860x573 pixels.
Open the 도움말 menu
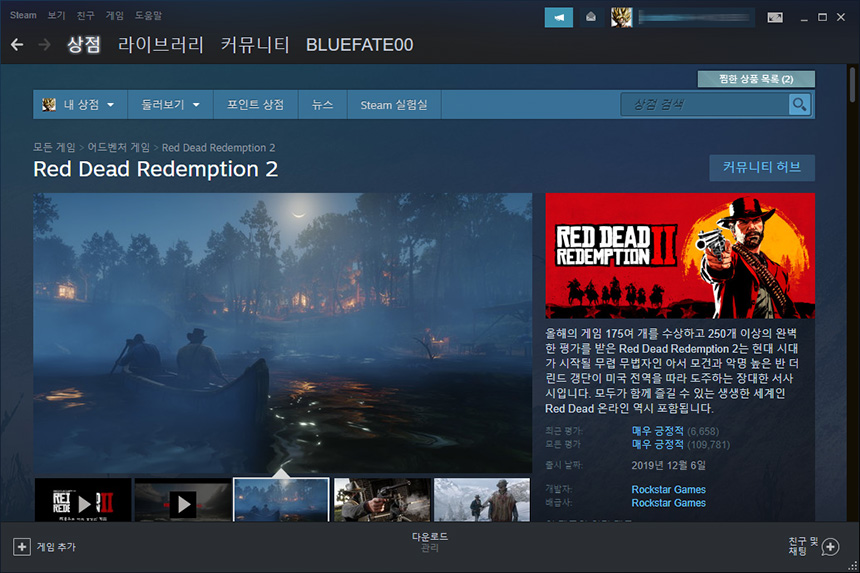148,15
